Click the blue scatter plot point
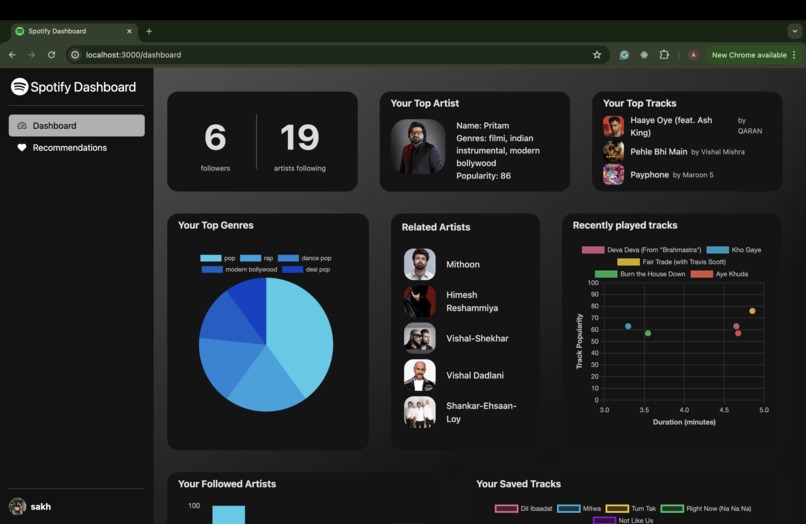806x524 pixels. pyautogui.click(x=628, y=326)
